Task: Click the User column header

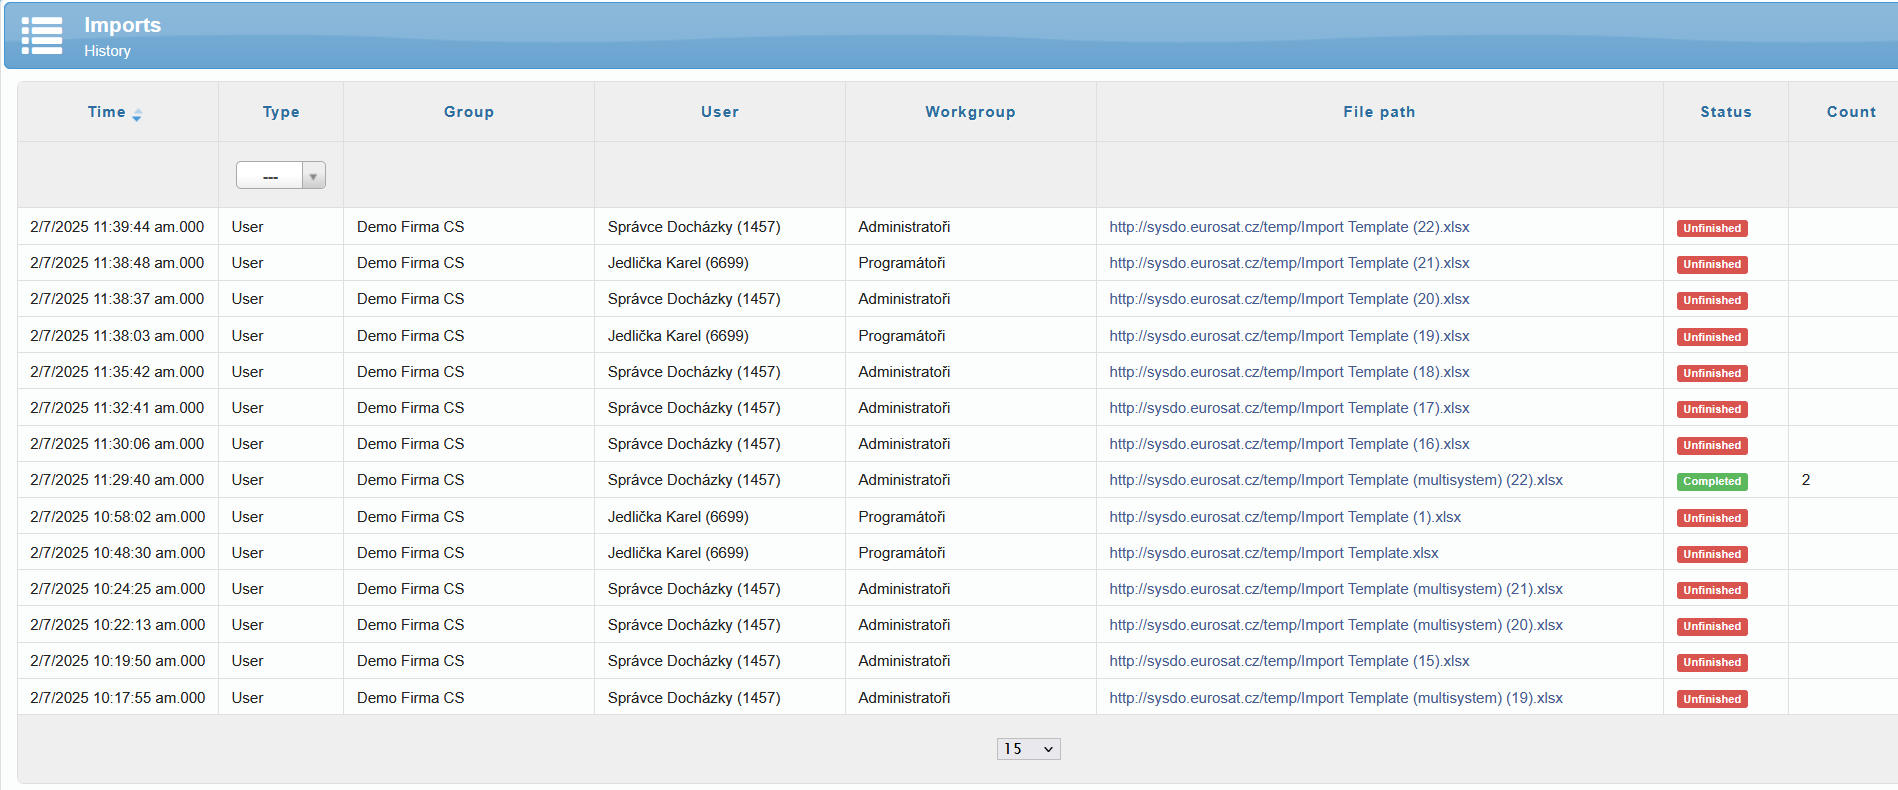Action: [720, 112]
